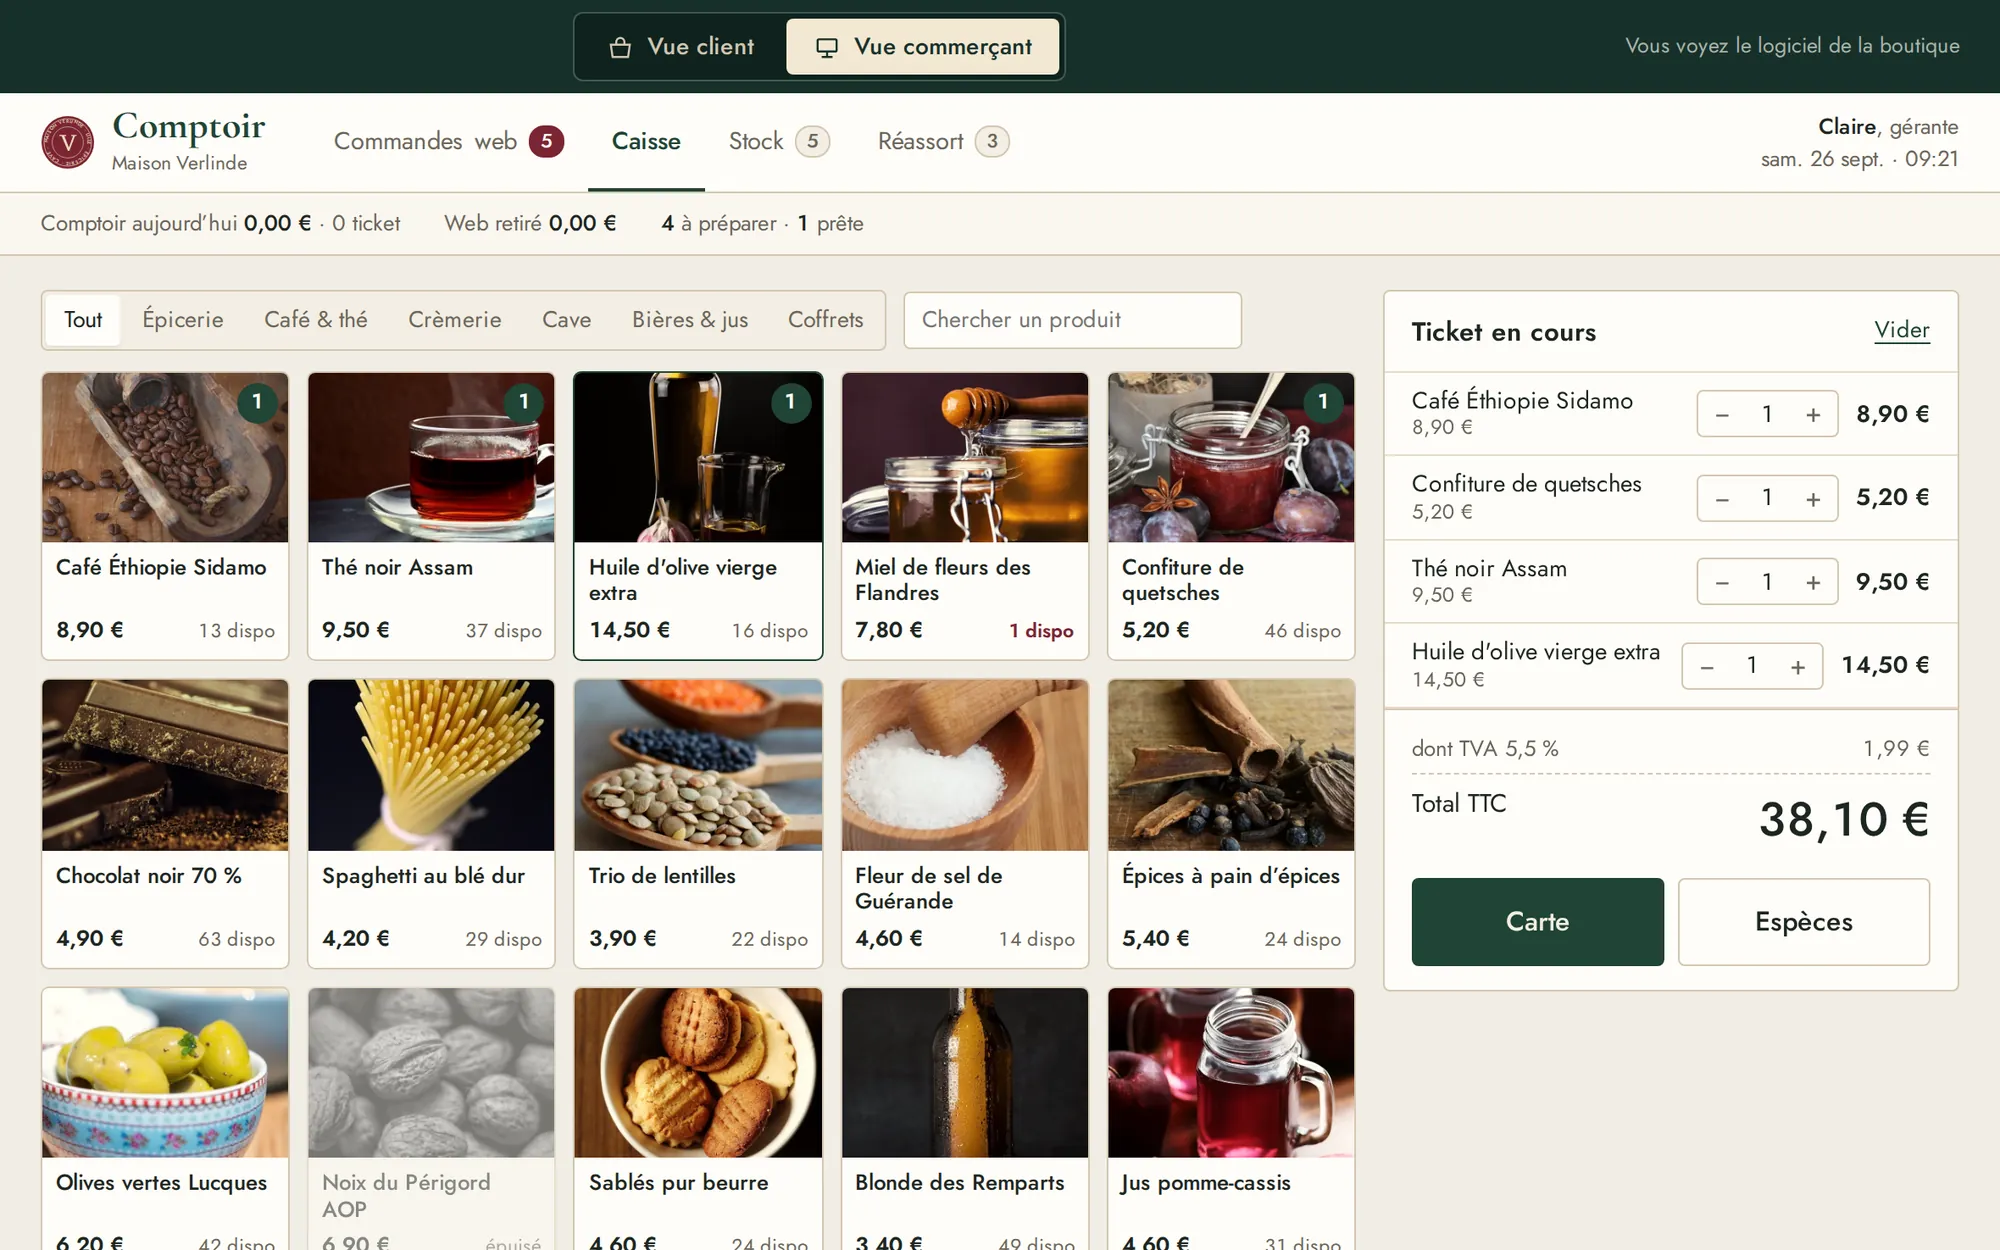2000x1250 pixels.
Task: Increase Thé noir Assam quantity
Action: [1813, 582]
